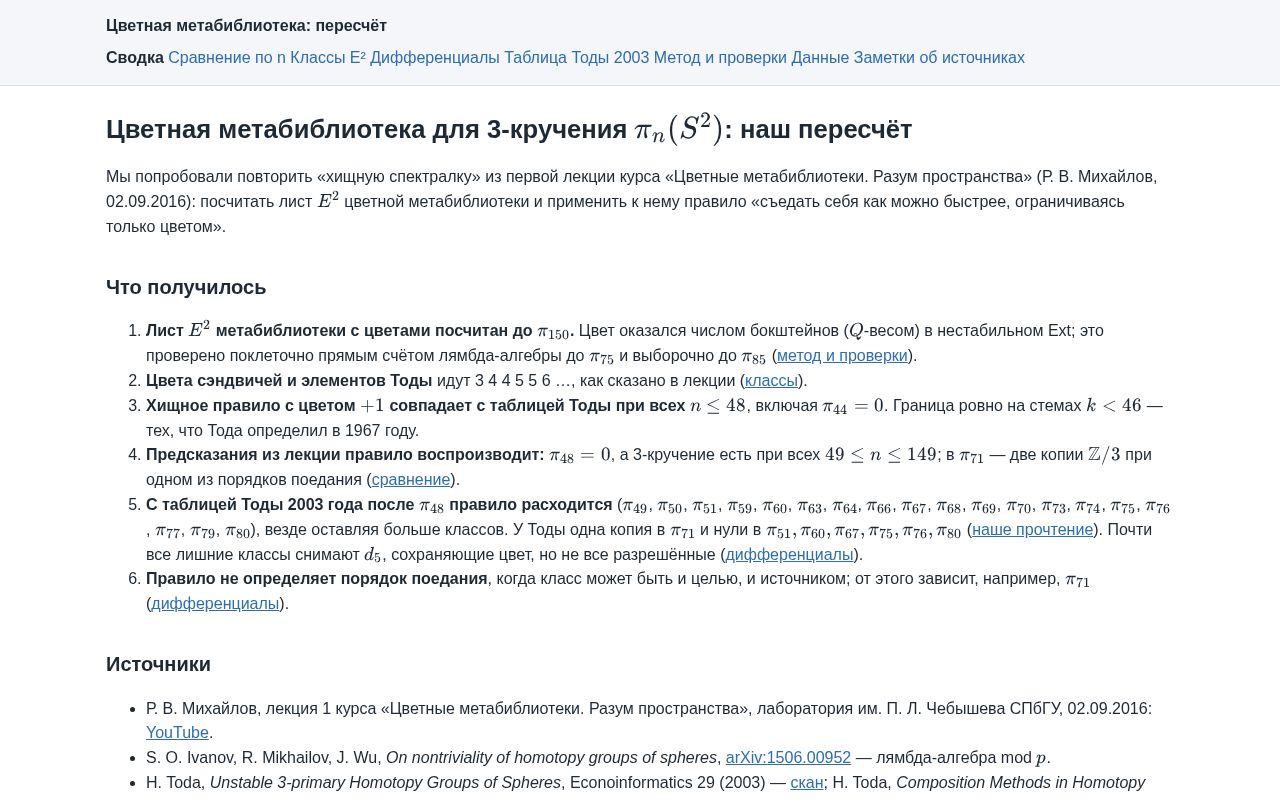Open the Сводка tab in the navigation
Screen dimensions: 1280x800
(x=135, y=58)
